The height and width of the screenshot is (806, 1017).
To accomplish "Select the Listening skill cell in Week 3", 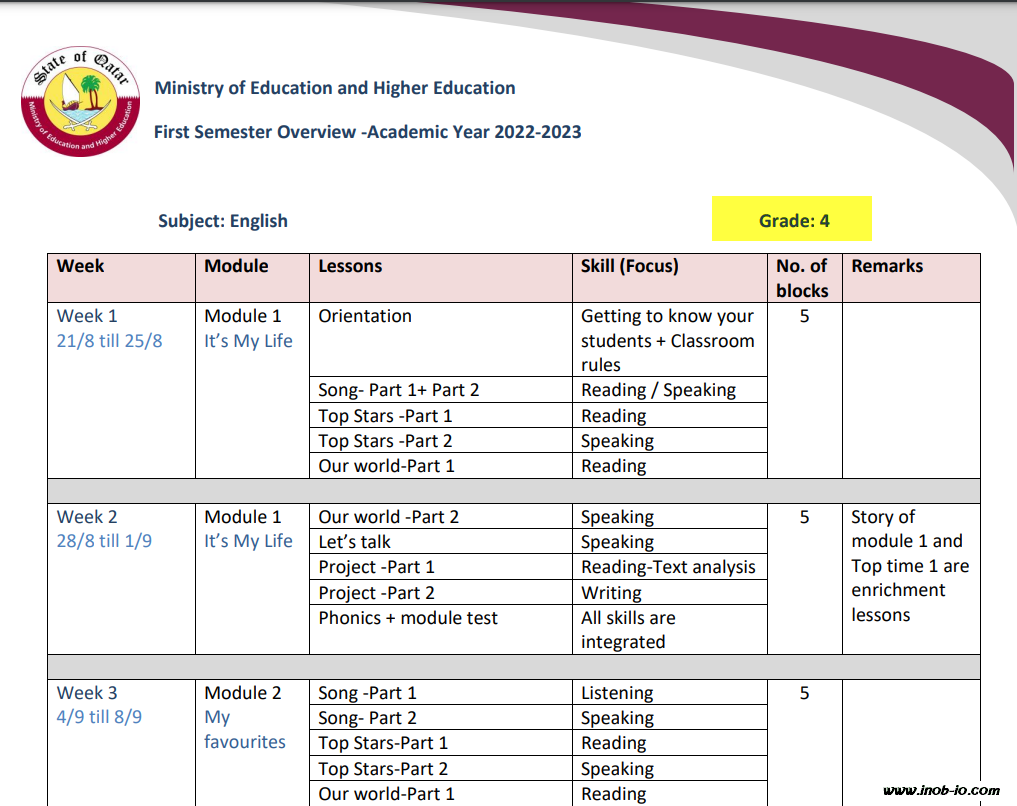I will (x=616, y=693).
